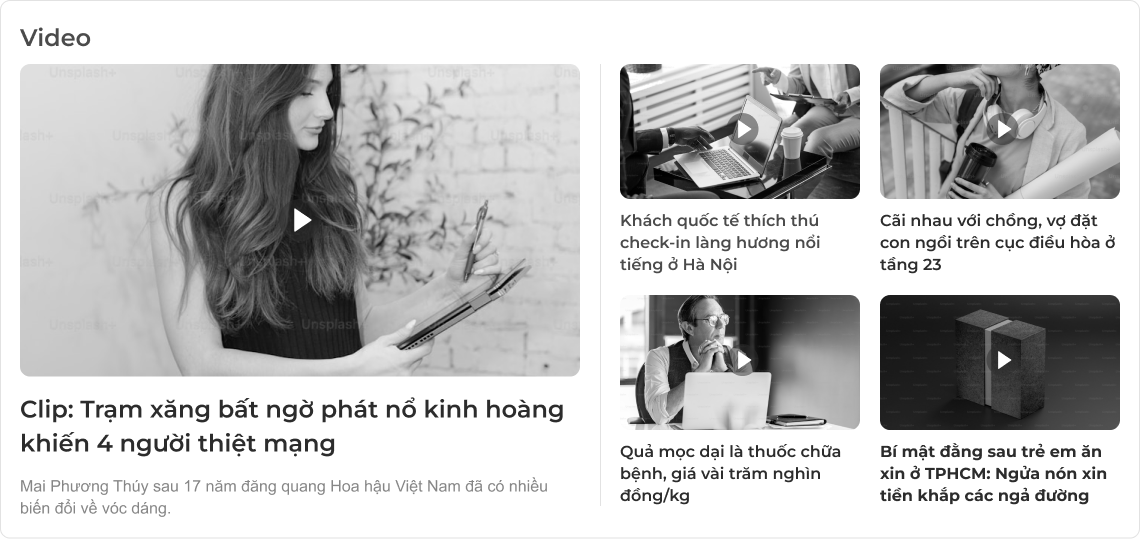The image size is (1140, 539).
Task: Open headline 'Clip: Trạm xăng bất ngờ phát nổ'
Action: point(292,426)
